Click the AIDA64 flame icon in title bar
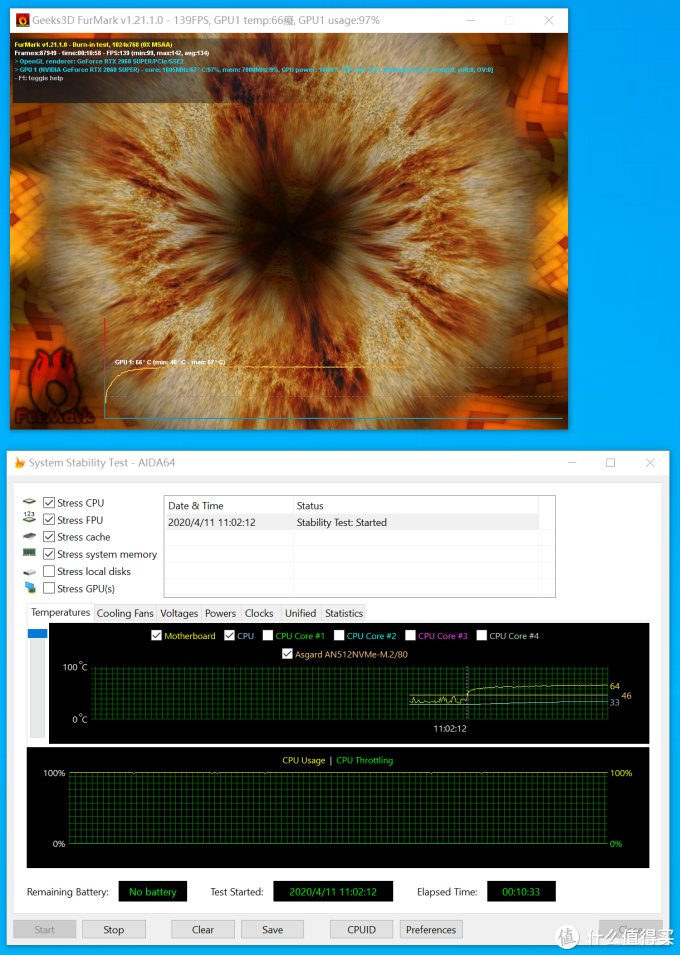680x955 pixels. [19, 463]
